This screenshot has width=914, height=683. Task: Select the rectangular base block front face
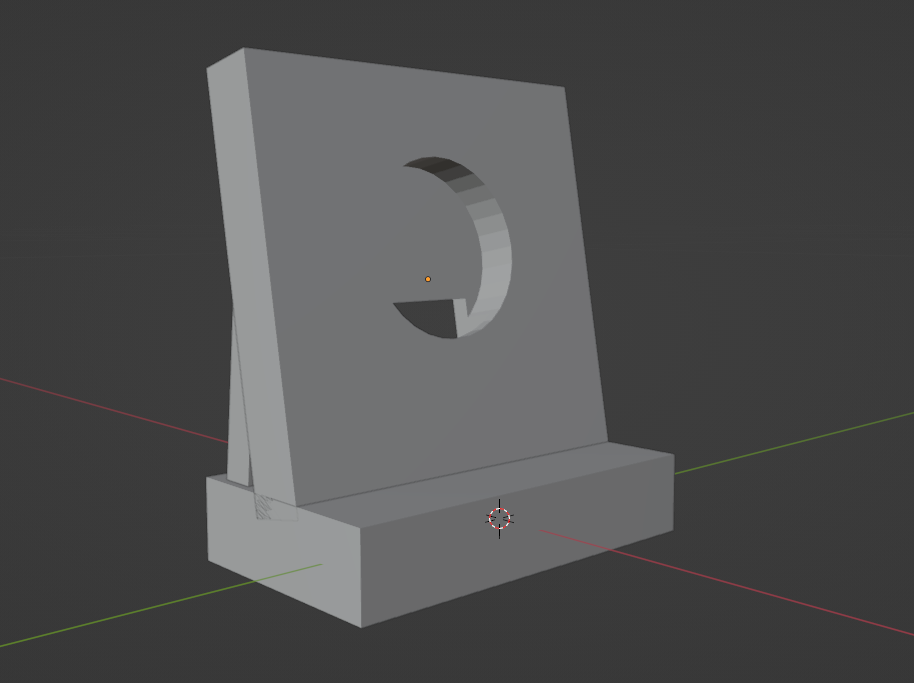pyautogui.click(x=518, y=542)
